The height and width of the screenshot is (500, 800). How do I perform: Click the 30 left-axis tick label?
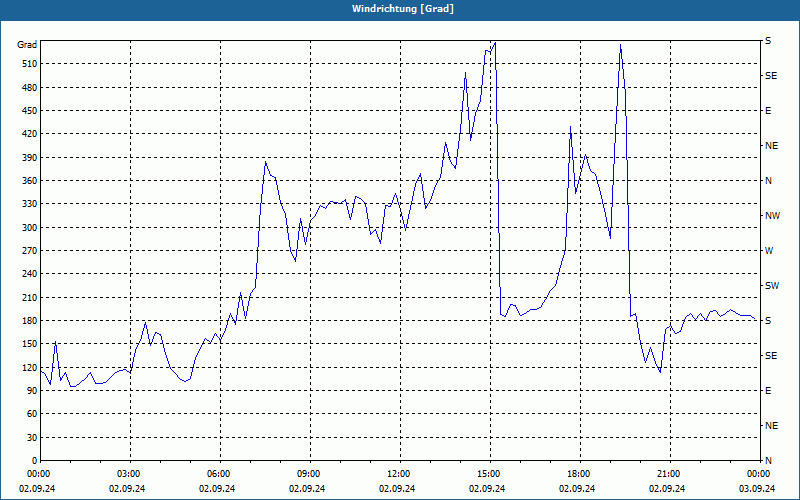click(32, 438)
